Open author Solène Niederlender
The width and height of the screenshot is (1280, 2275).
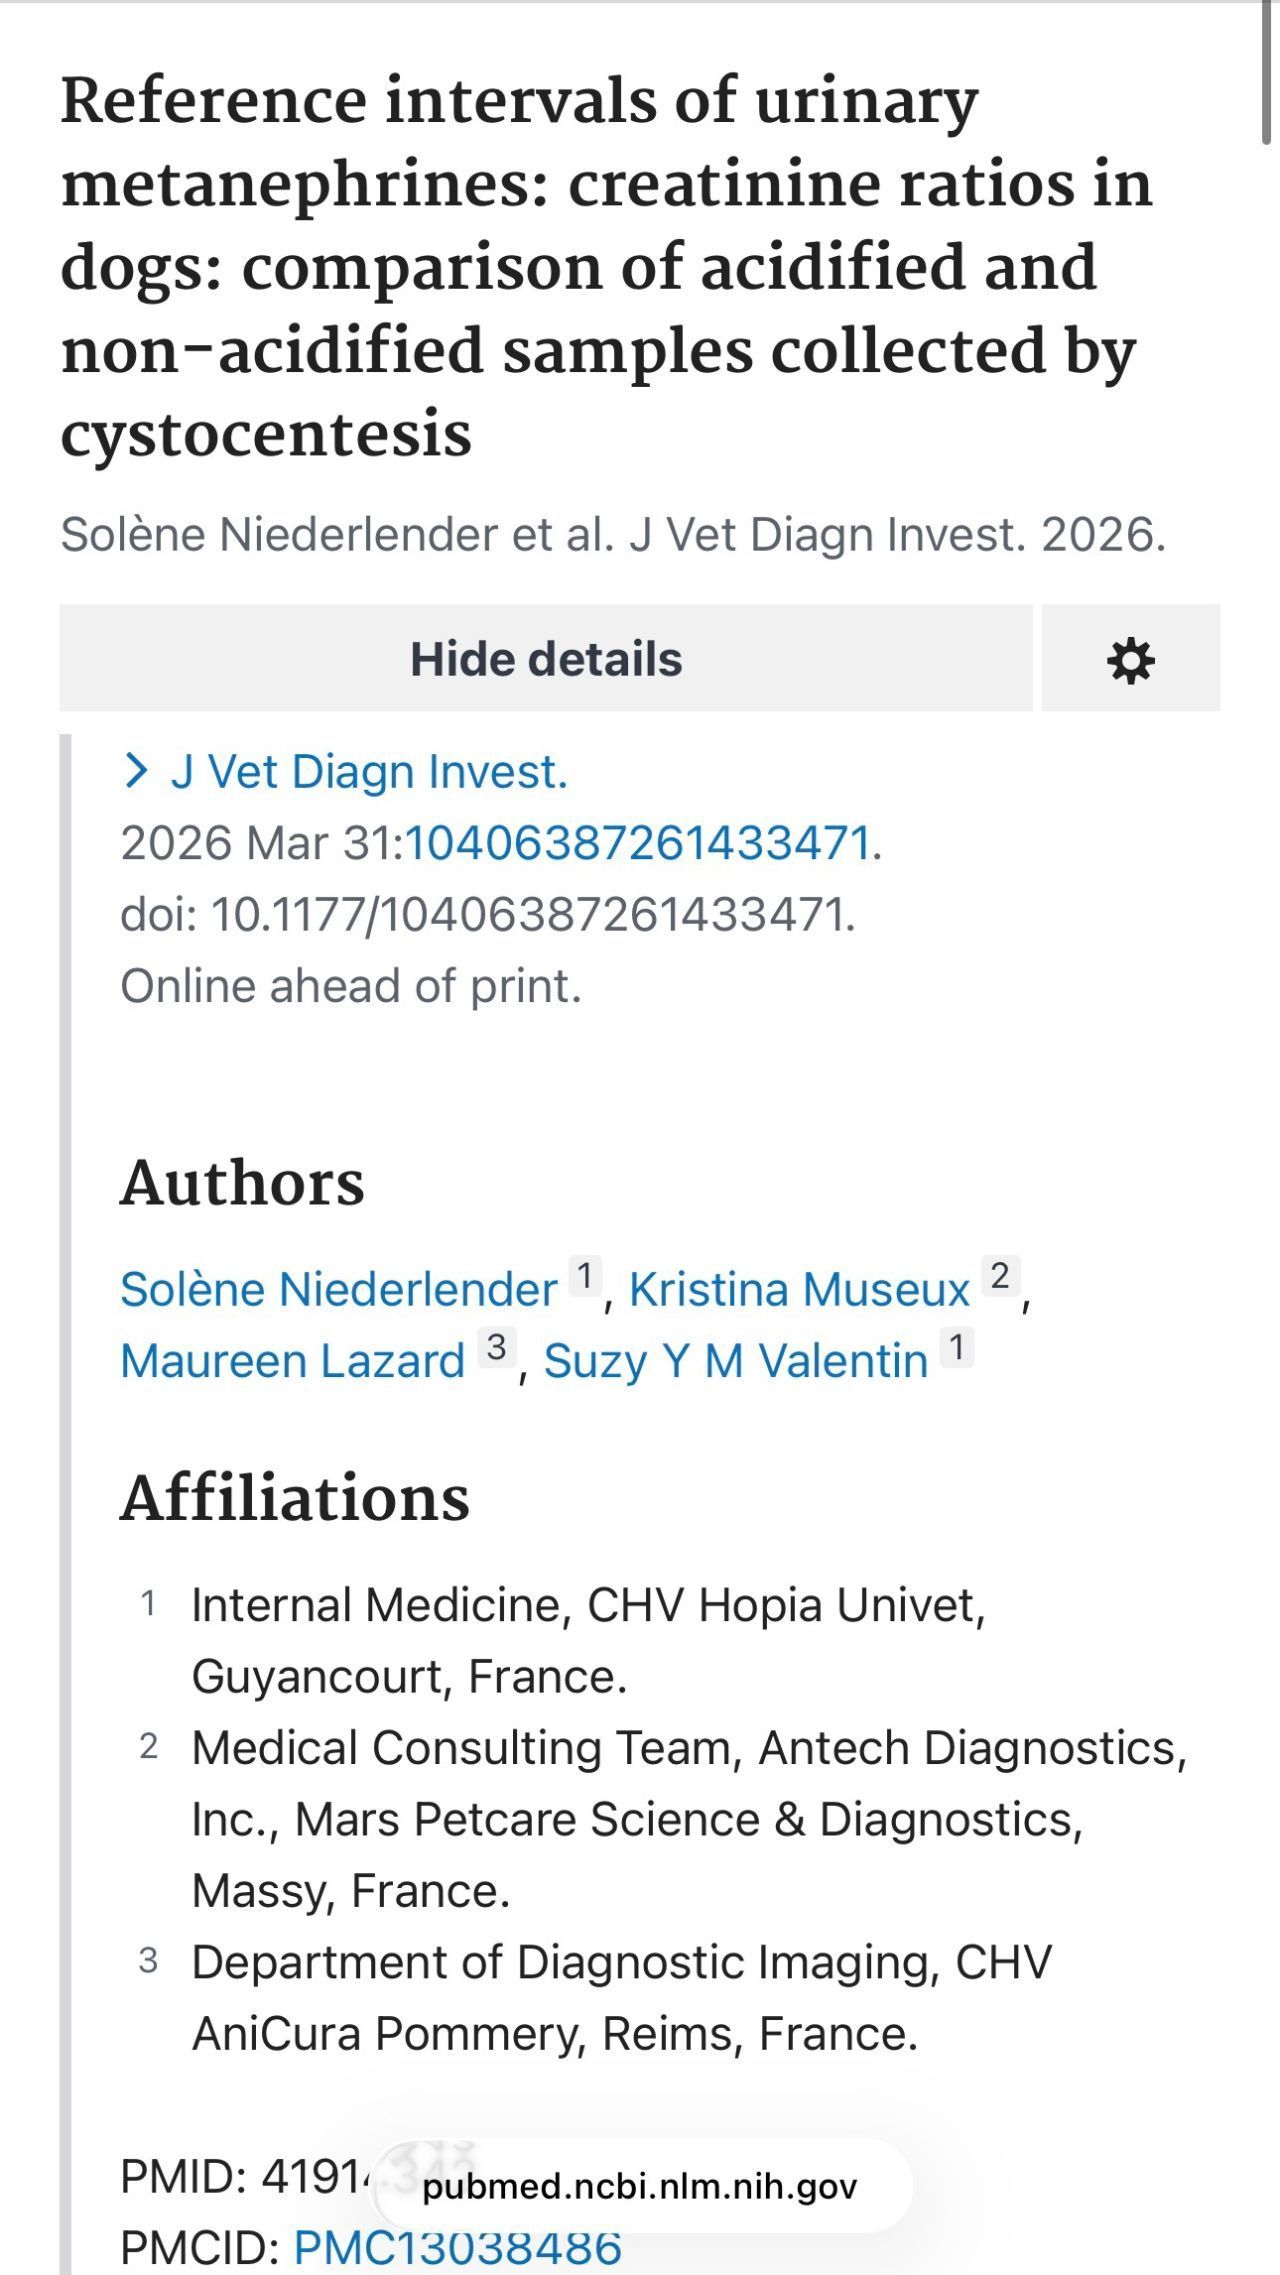(x=339, y=1289)
